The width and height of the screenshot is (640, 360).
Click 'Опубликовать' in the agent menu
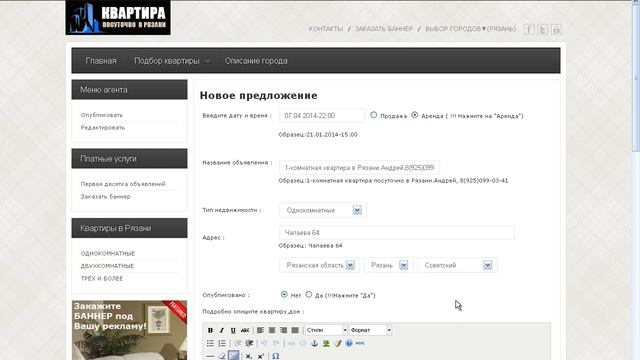pyautogui.click(x=102, y=115)
